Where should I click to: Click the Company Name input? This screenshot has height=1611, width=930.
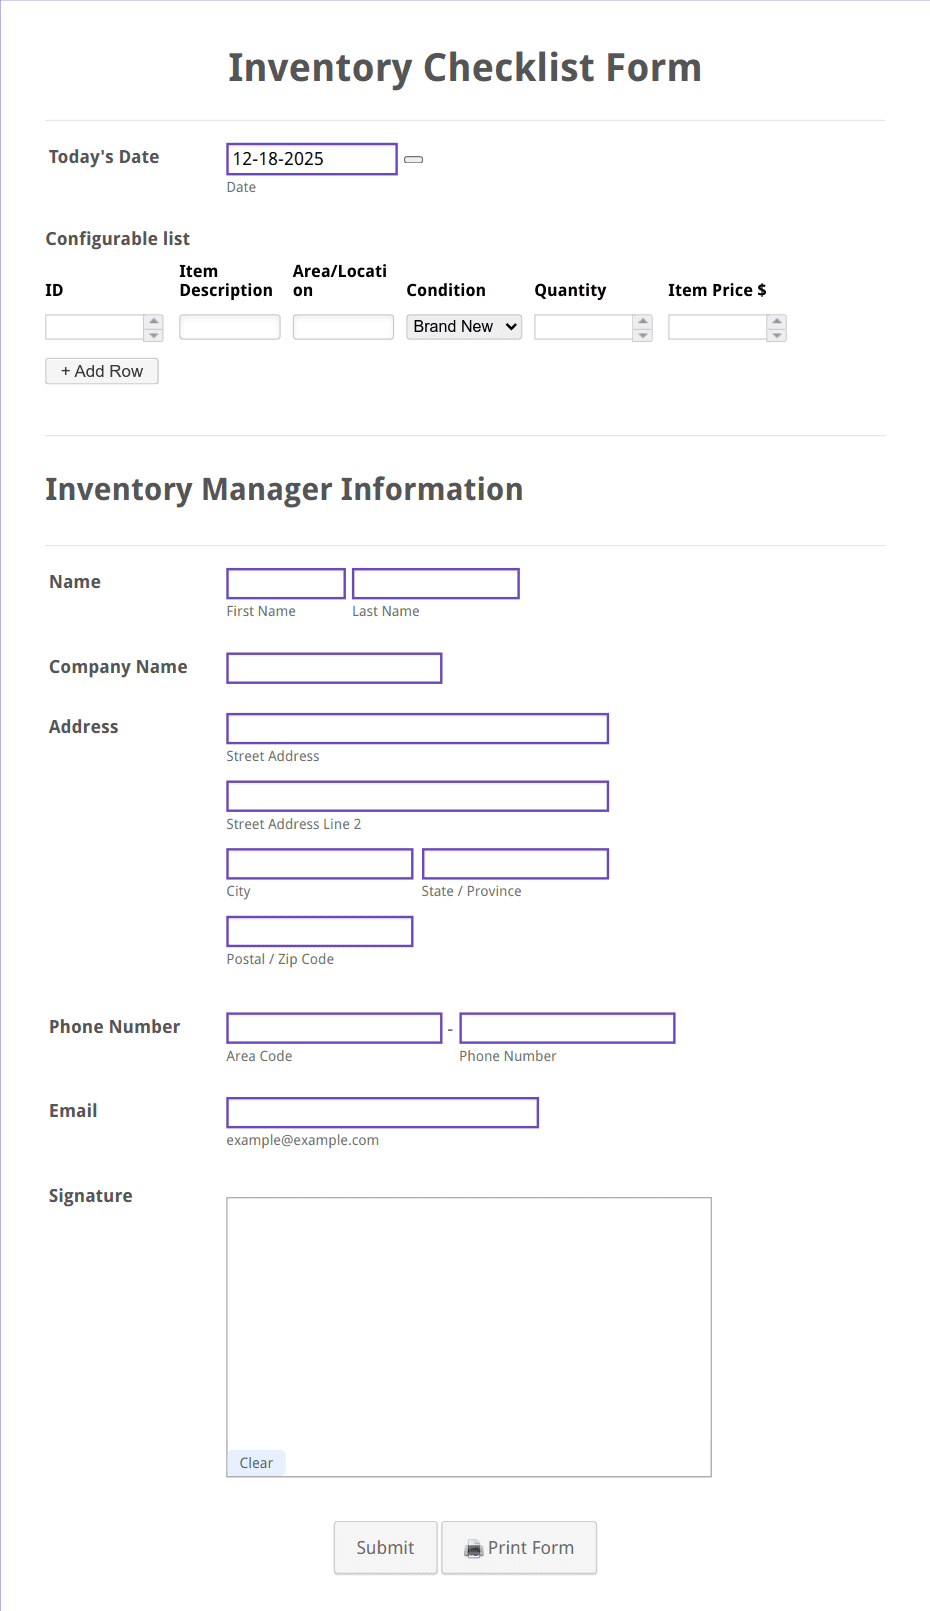coord(334,667)
